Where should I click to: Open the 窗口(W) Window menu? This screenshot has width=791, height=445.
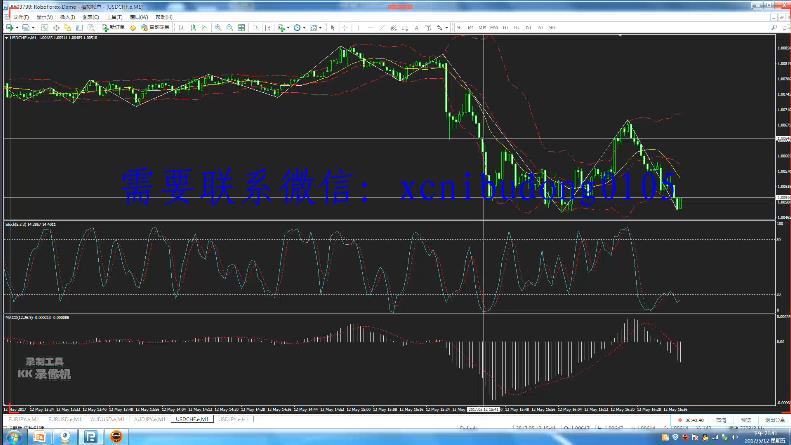(139, 17)
